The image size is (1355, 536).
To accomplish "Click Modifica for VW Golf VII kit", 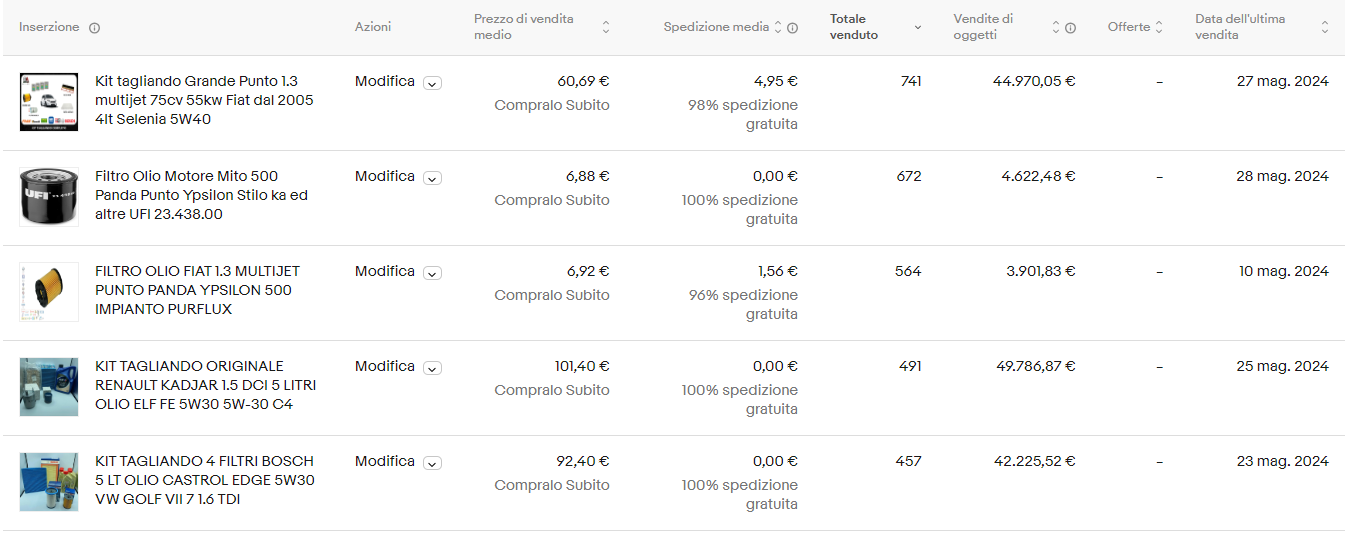I will pos(385,461).
